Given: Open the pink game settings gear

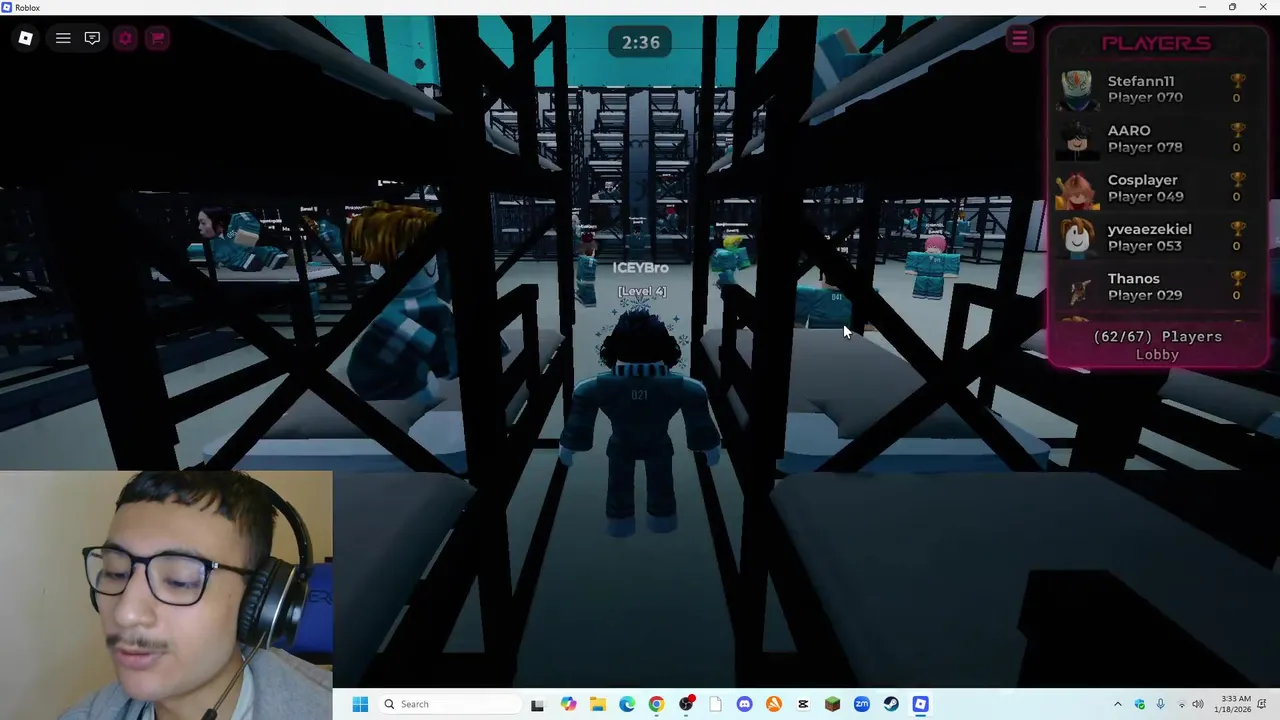Looking at the screenshot, I should coord(125,38).
